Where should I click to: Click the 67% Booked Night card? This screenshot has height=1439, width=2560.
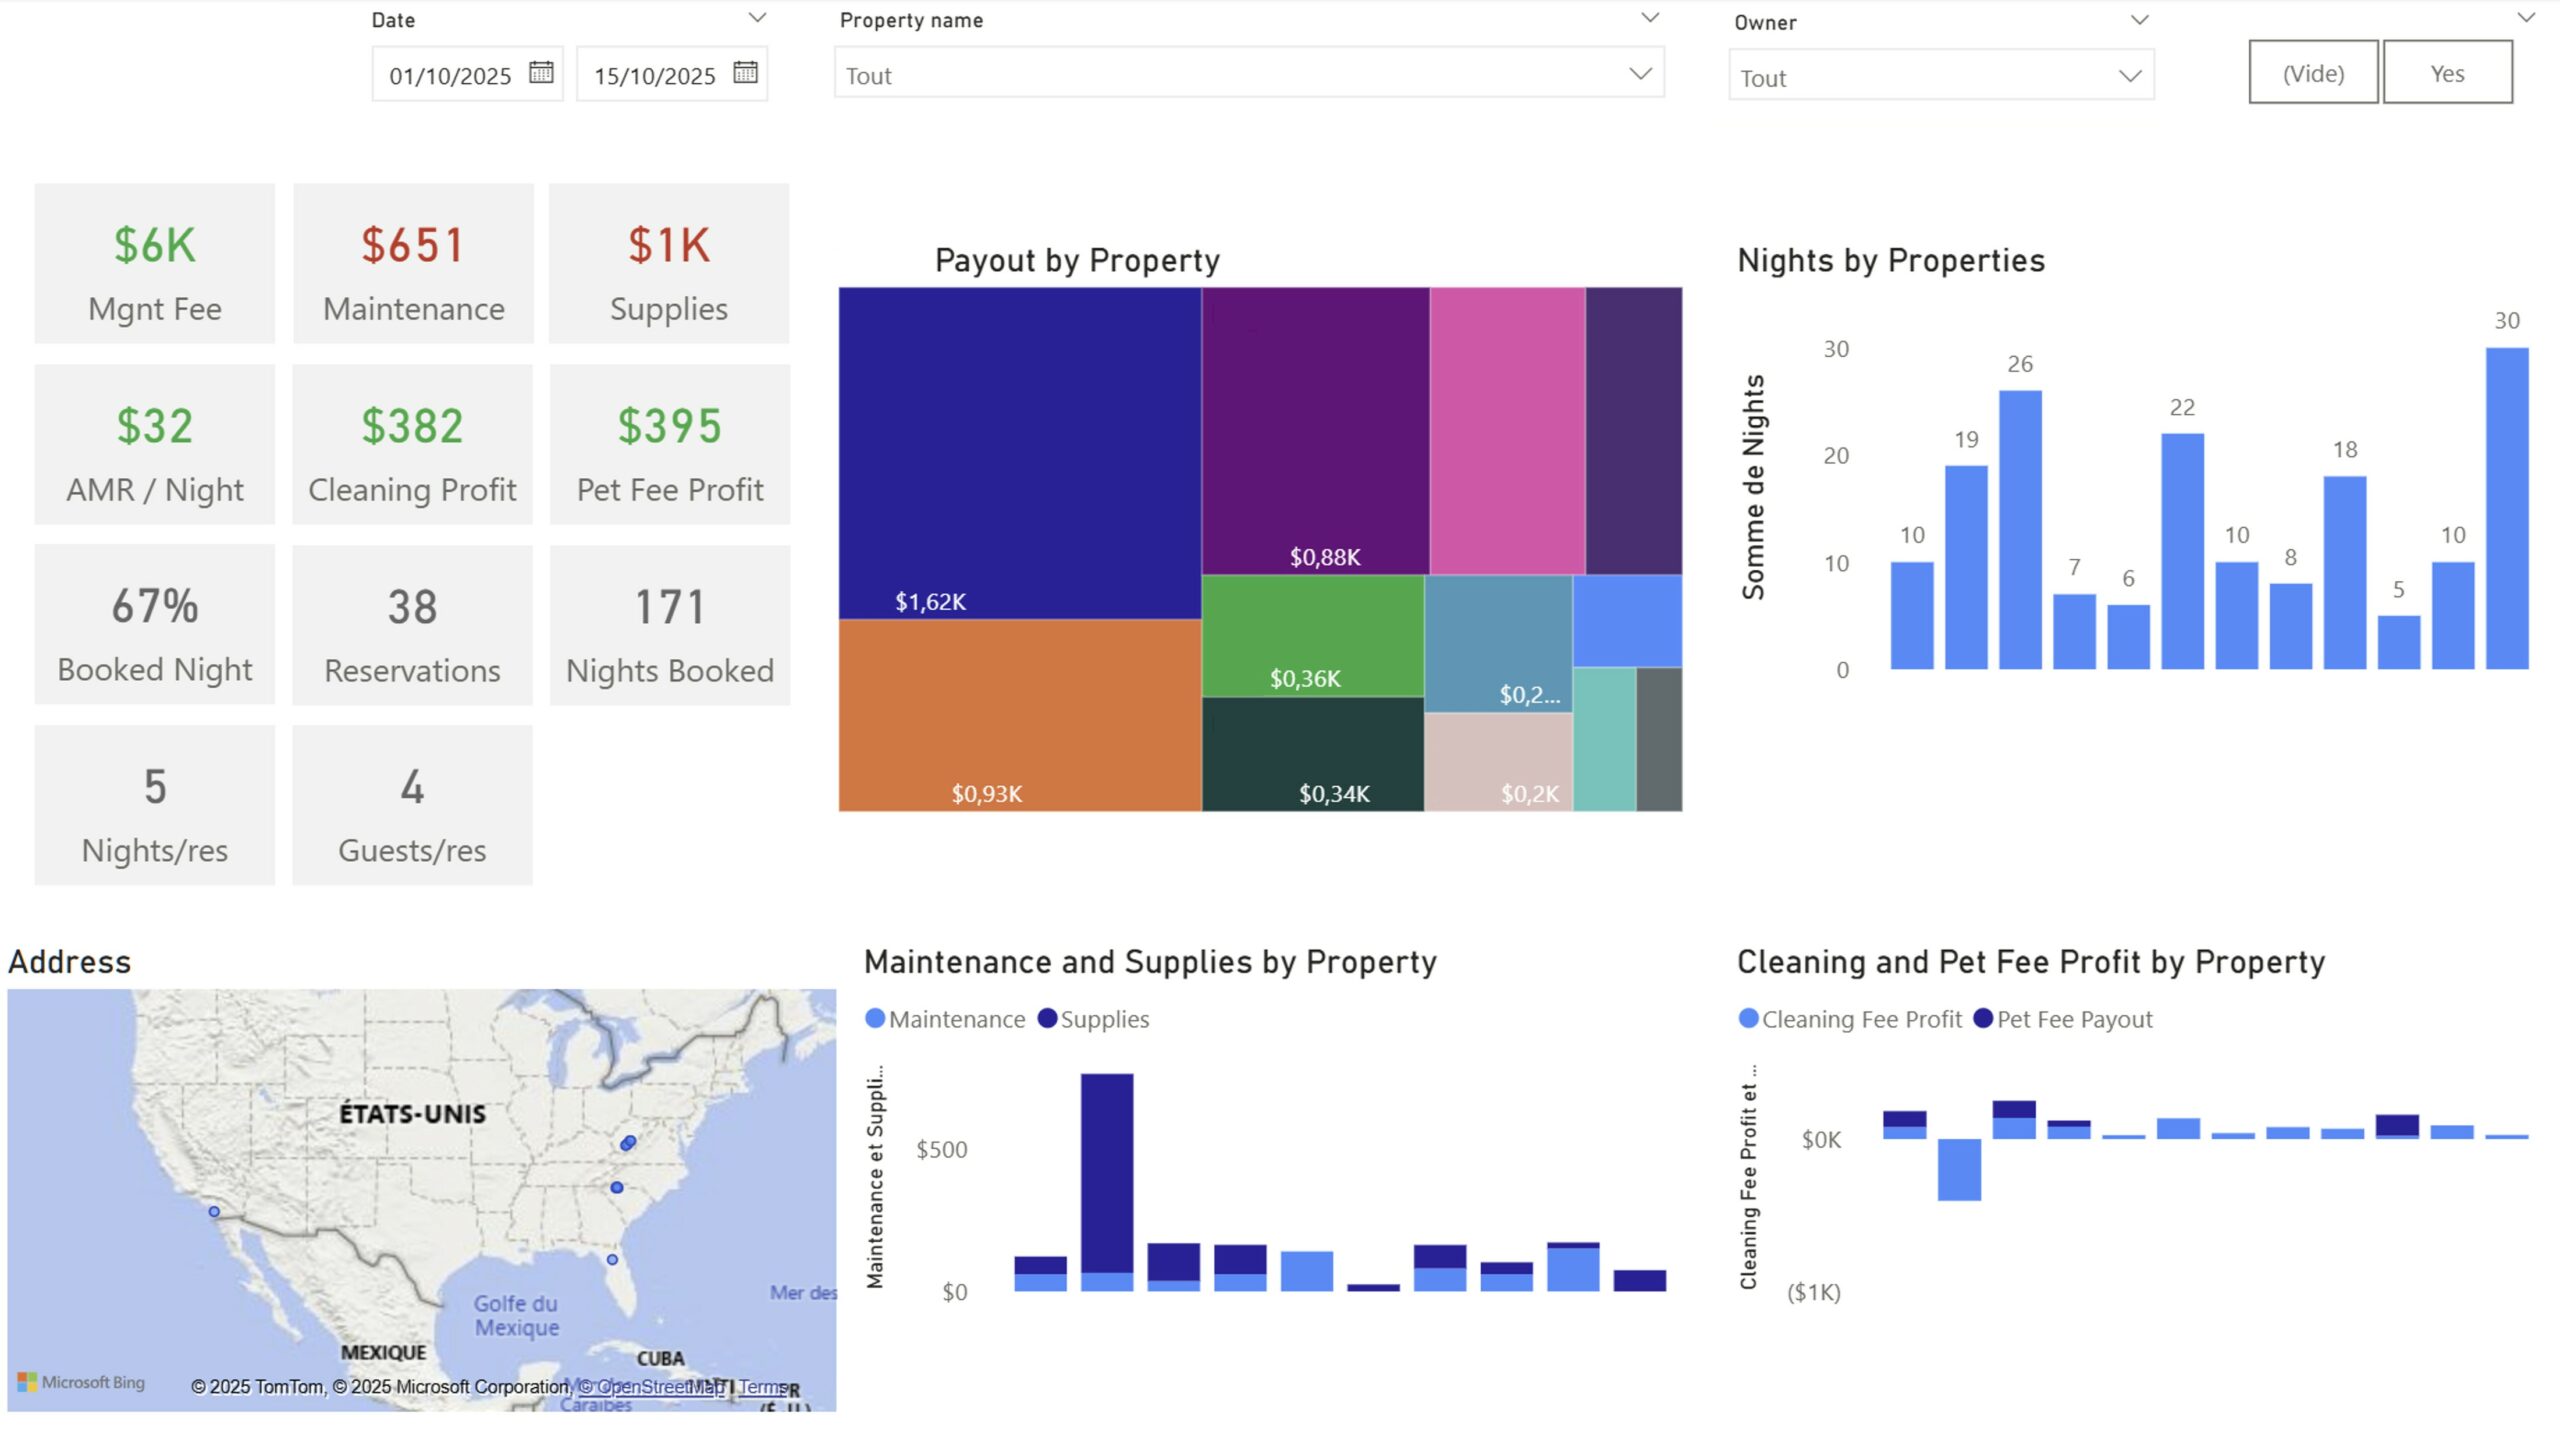click(155, 625)
